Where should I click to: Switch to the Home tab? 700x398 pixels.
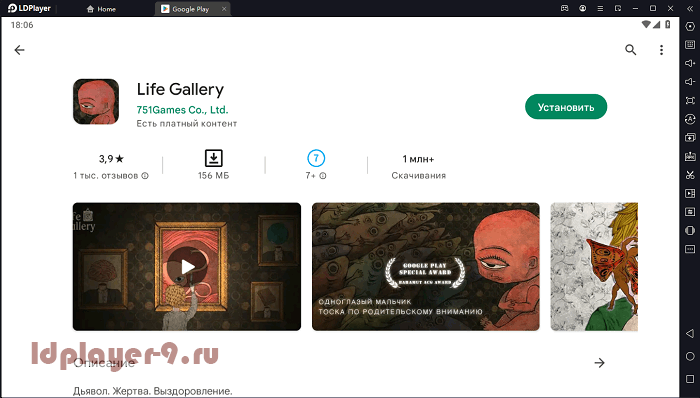point(101,9)
